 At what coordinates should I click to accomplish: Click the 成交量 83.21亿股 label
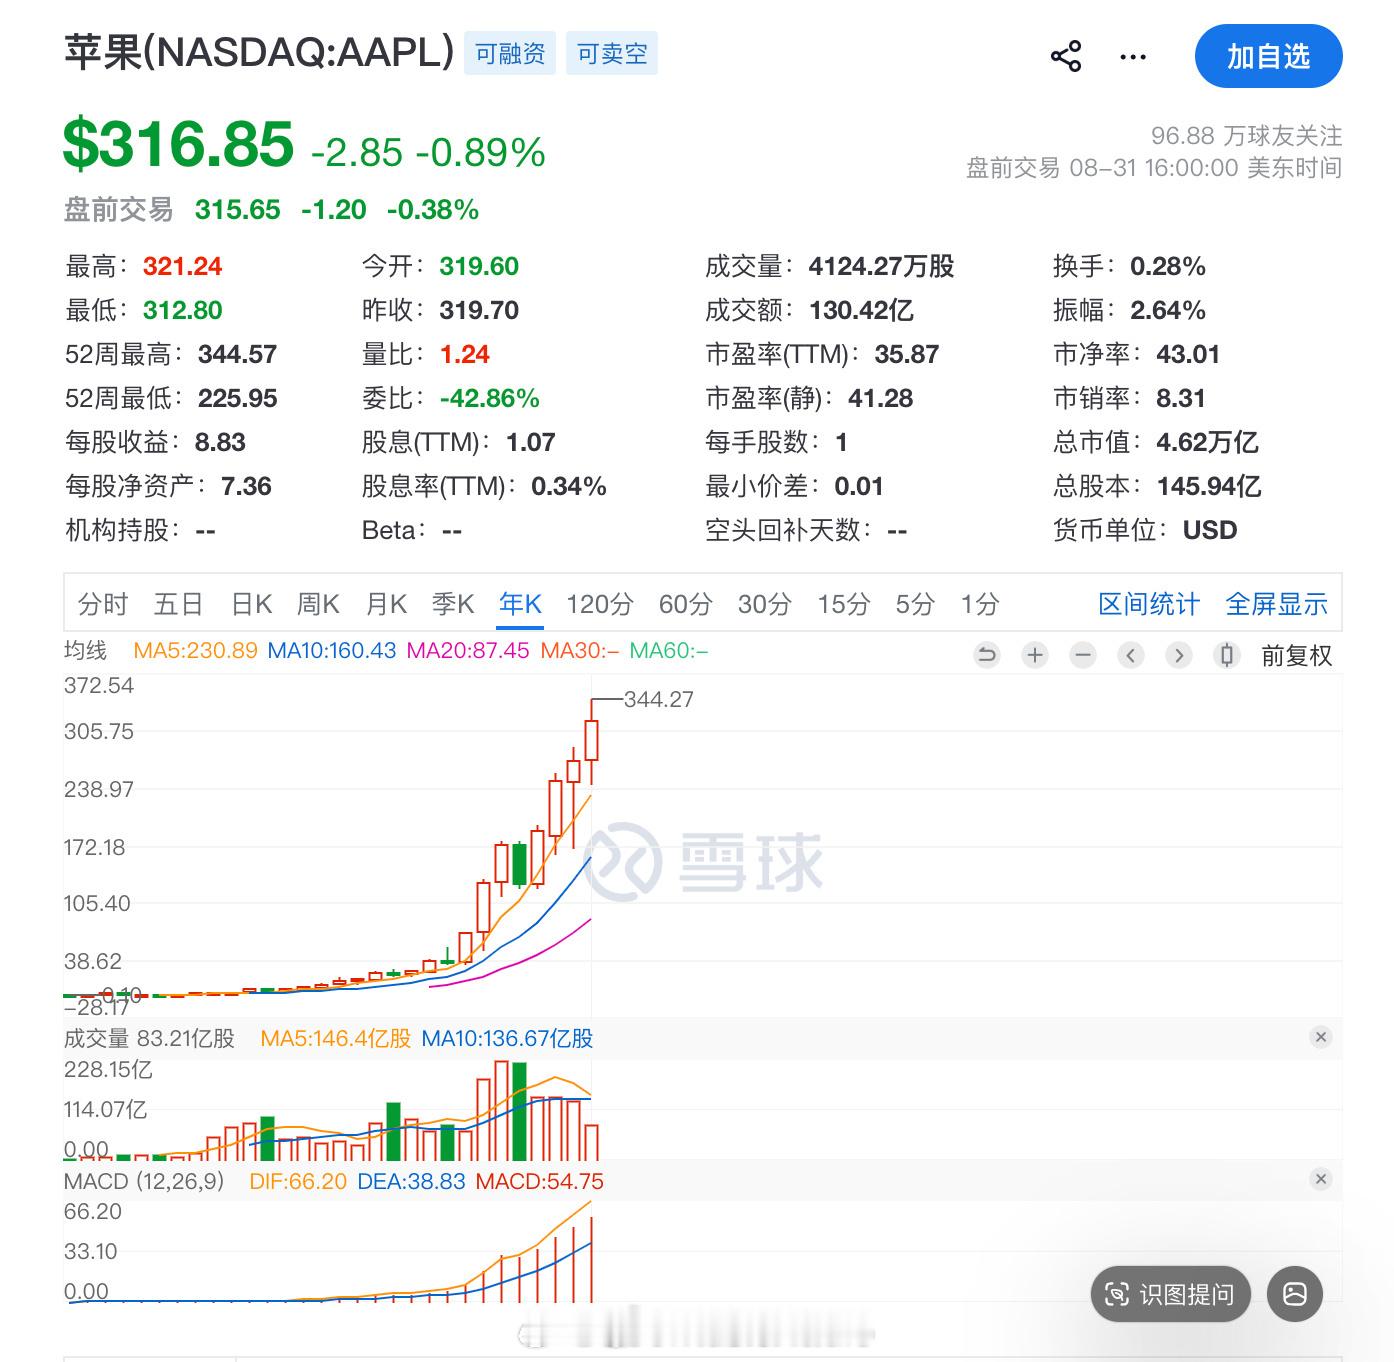click(x=149, y=1038)
